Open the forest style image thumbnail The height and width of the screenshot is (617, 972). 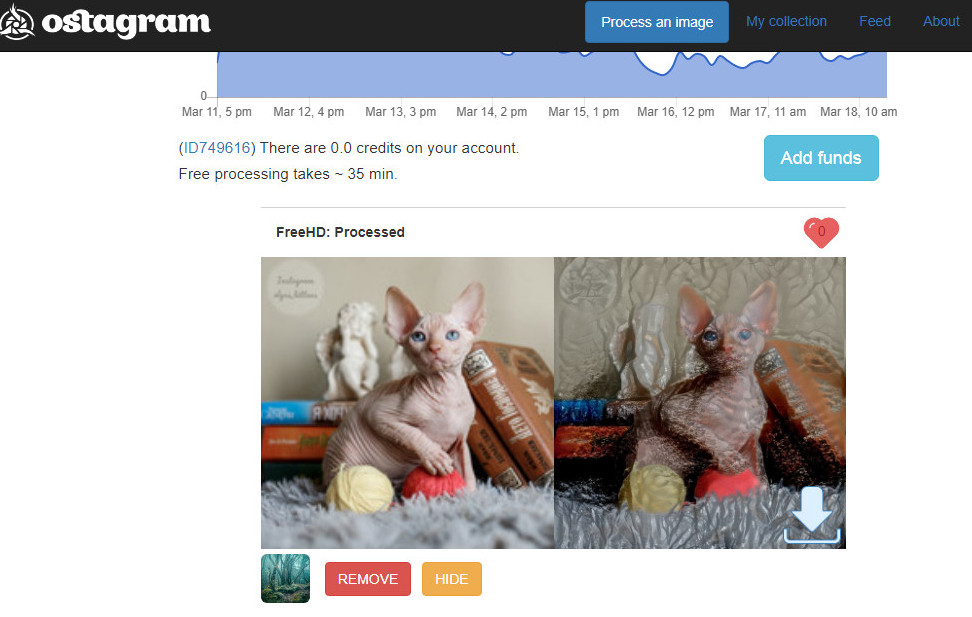coord(285,579)
